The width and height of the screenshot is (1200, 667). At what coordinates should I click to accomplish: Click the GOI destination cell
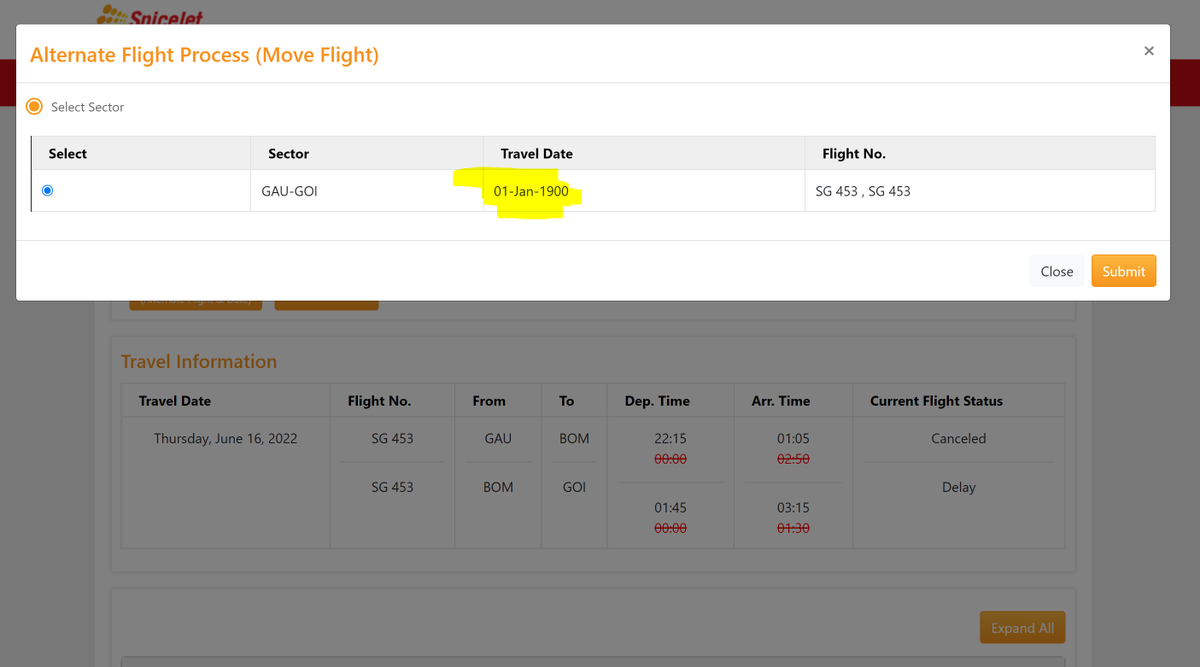pos(572,487)
